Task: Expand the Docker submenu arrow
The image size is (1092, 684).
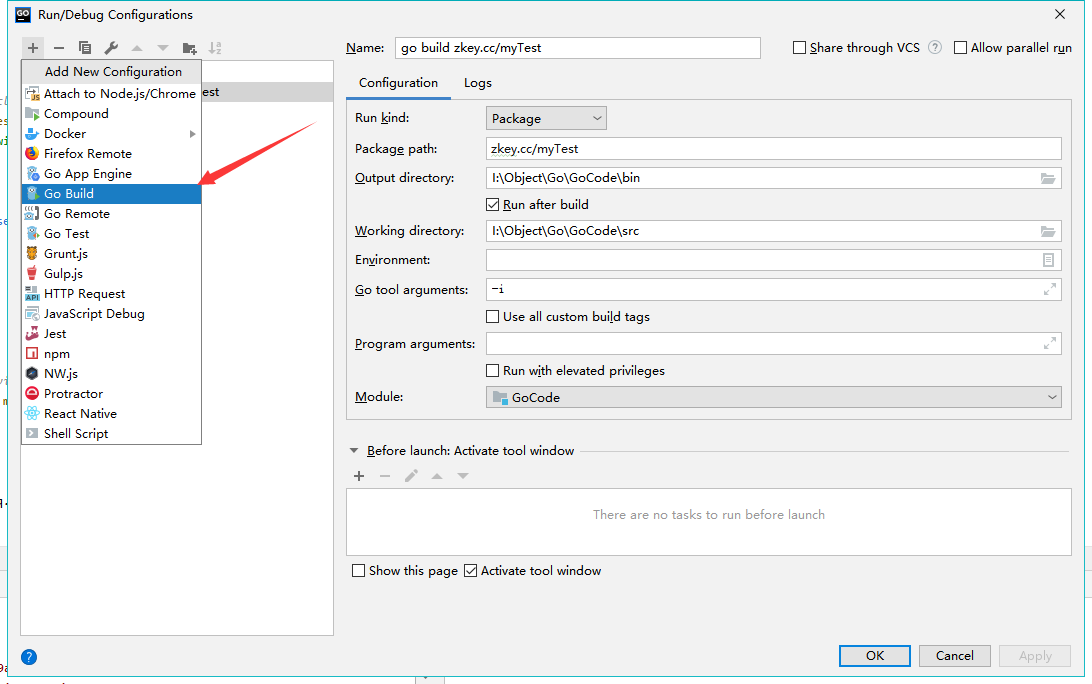Action: (x=193, y=134)
